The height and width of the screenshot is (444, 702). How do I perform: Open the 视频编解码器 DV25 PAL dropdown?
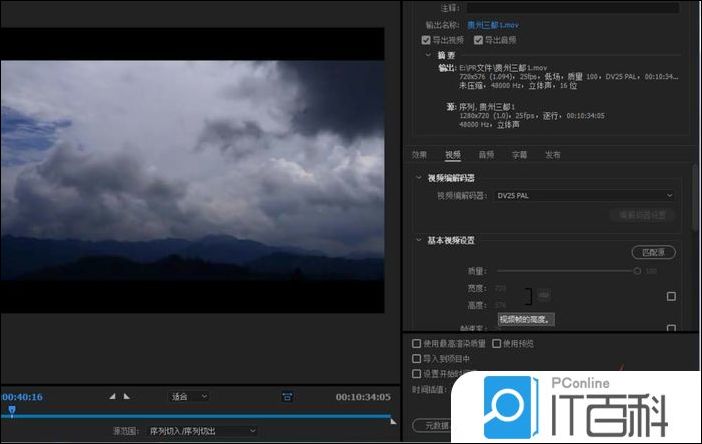click(x=584, y=196)
